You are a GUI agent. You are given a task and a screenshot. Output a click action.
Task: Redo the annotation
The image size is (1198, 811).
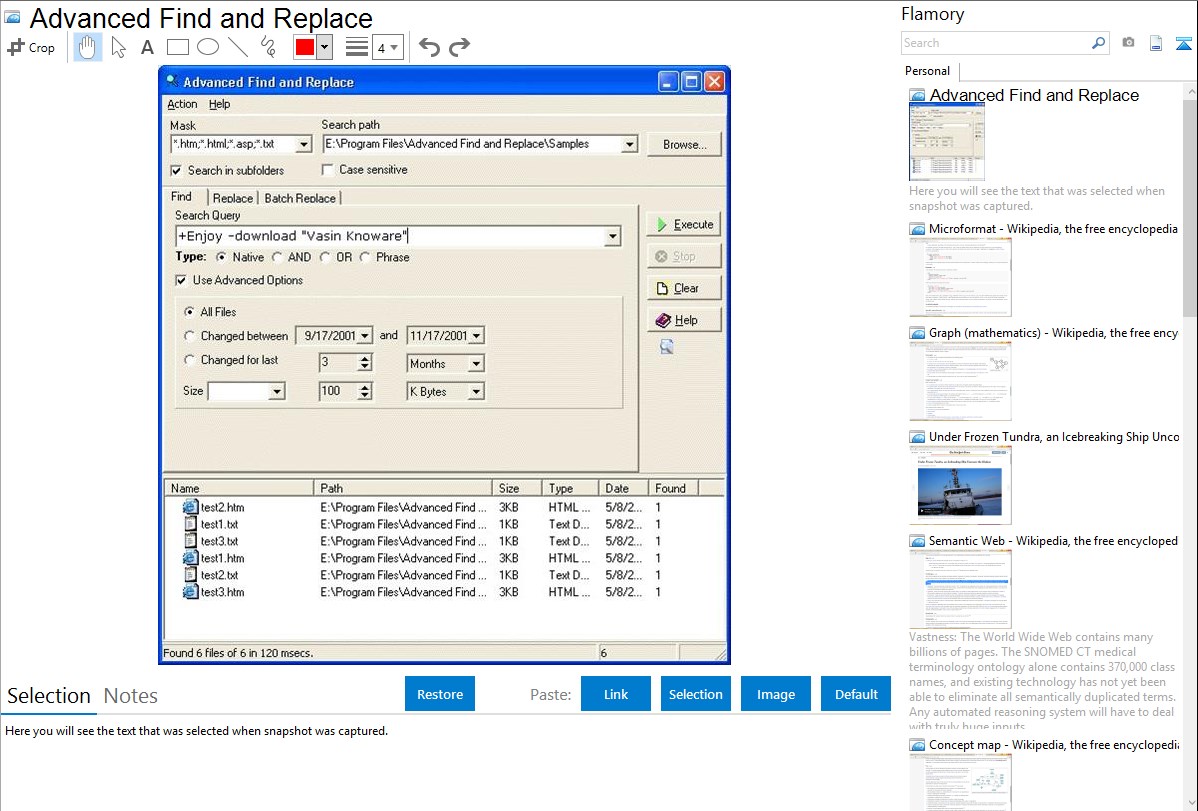[459, 47]
